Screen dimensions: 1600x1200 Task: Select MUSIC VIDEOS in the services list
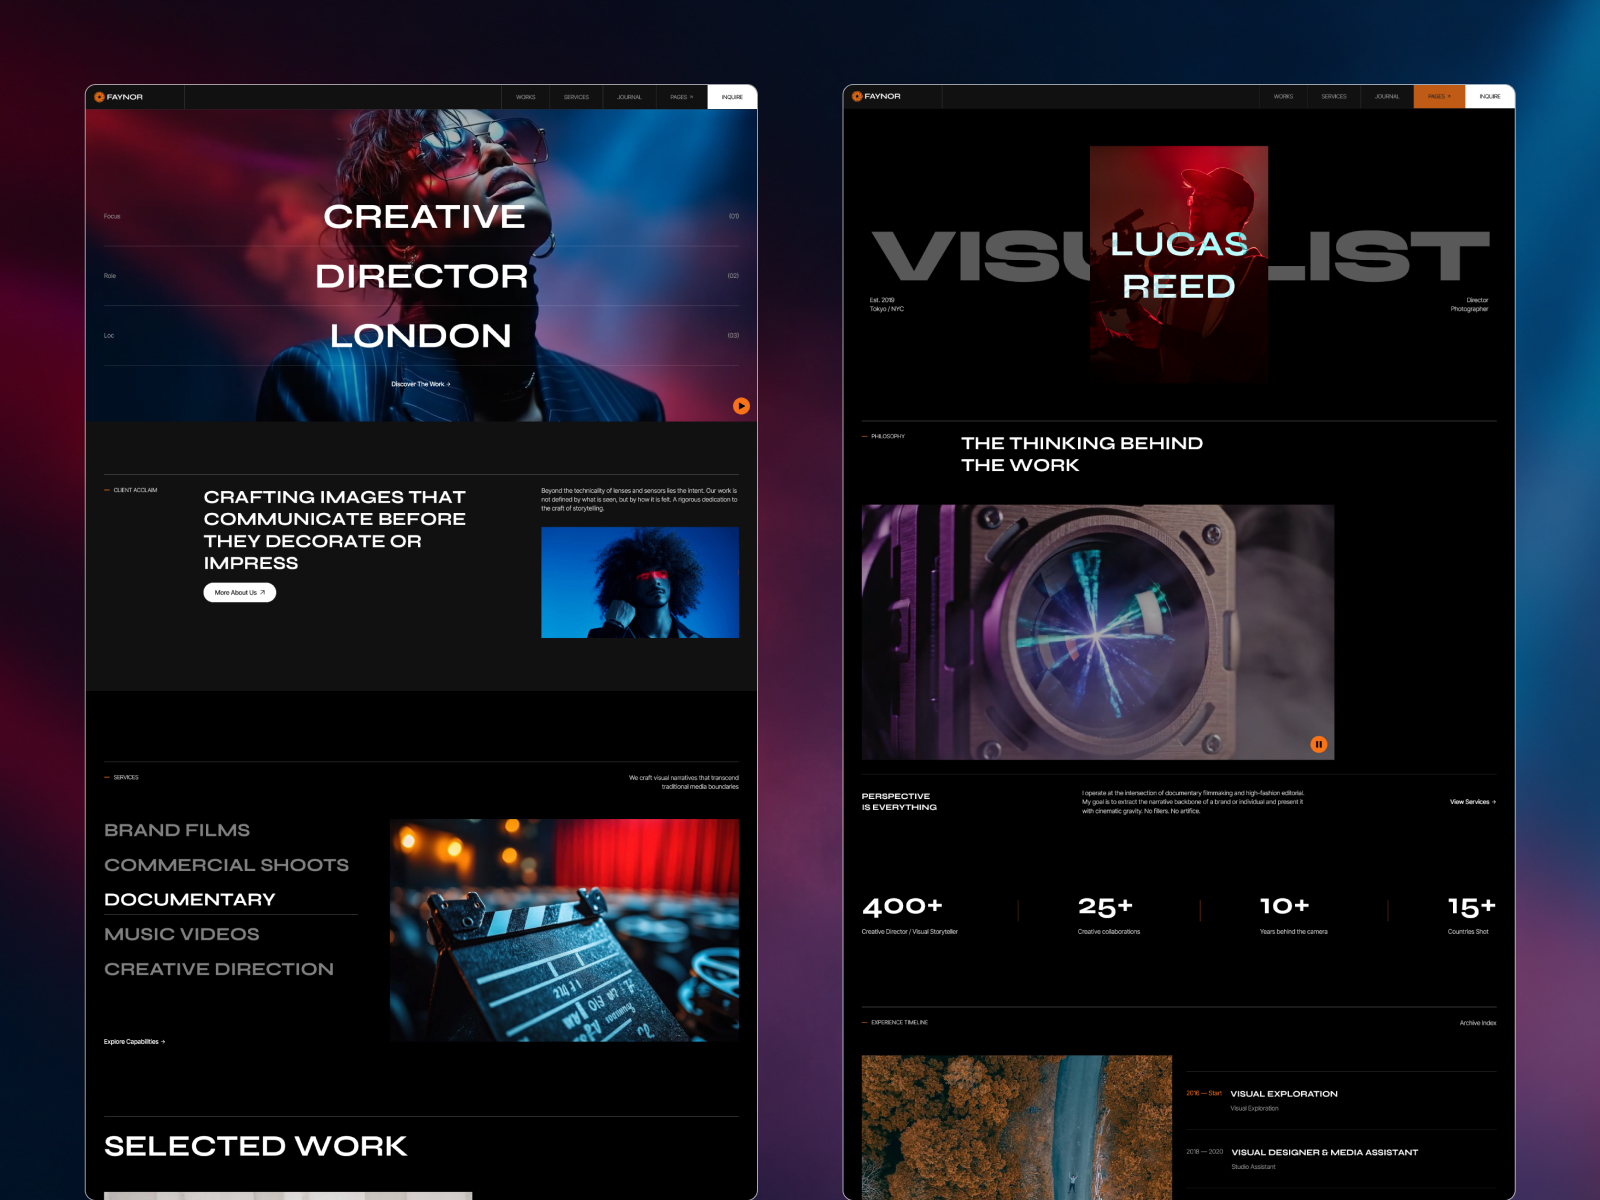[182, 934]
